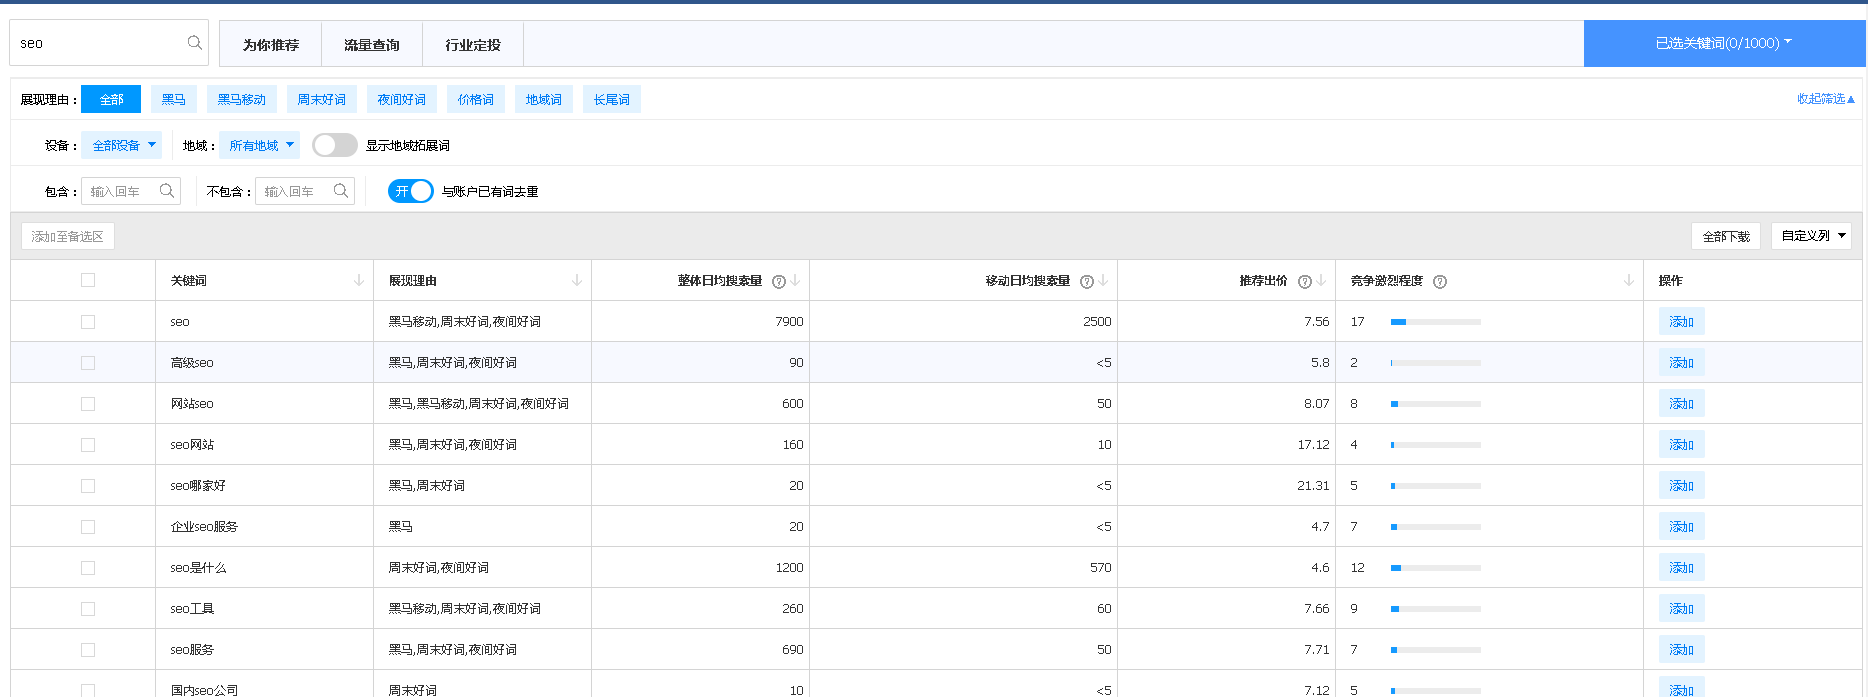This screenshot has height=697, width=1868.
Task: Check the select-all checkbox in table header
Action: click(88, 280)
